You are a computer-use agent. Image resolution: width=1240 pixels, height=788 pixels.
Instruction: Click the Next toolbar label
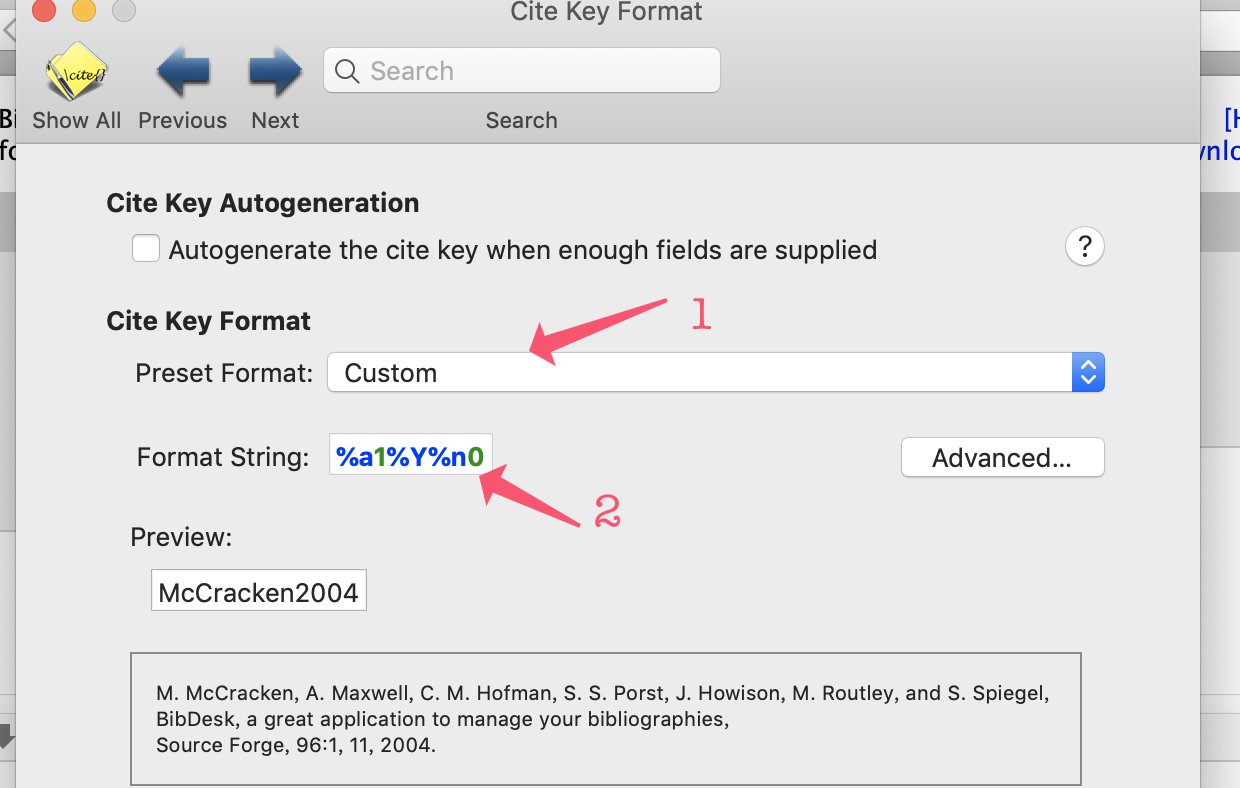275,120
